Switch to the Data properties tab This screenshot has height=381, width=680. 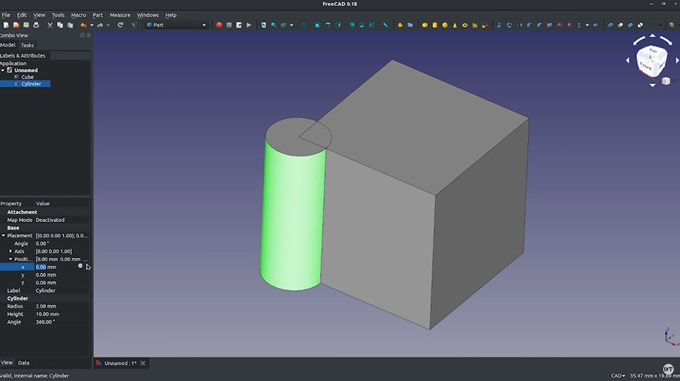[x=24, y=363]
